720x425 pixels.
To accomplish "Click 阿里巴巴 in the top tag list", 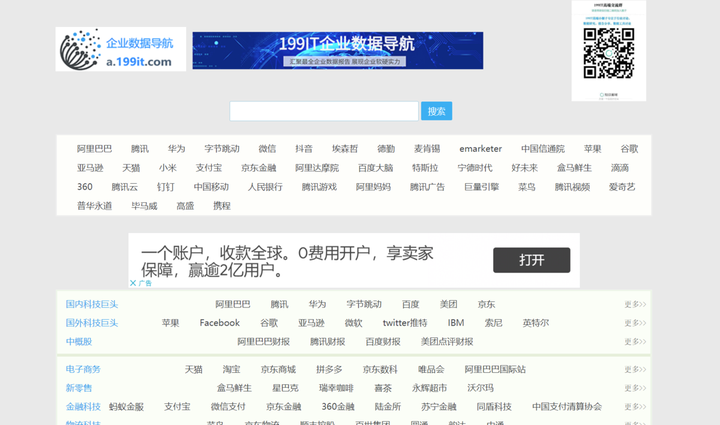I will (x=95, y=149).
